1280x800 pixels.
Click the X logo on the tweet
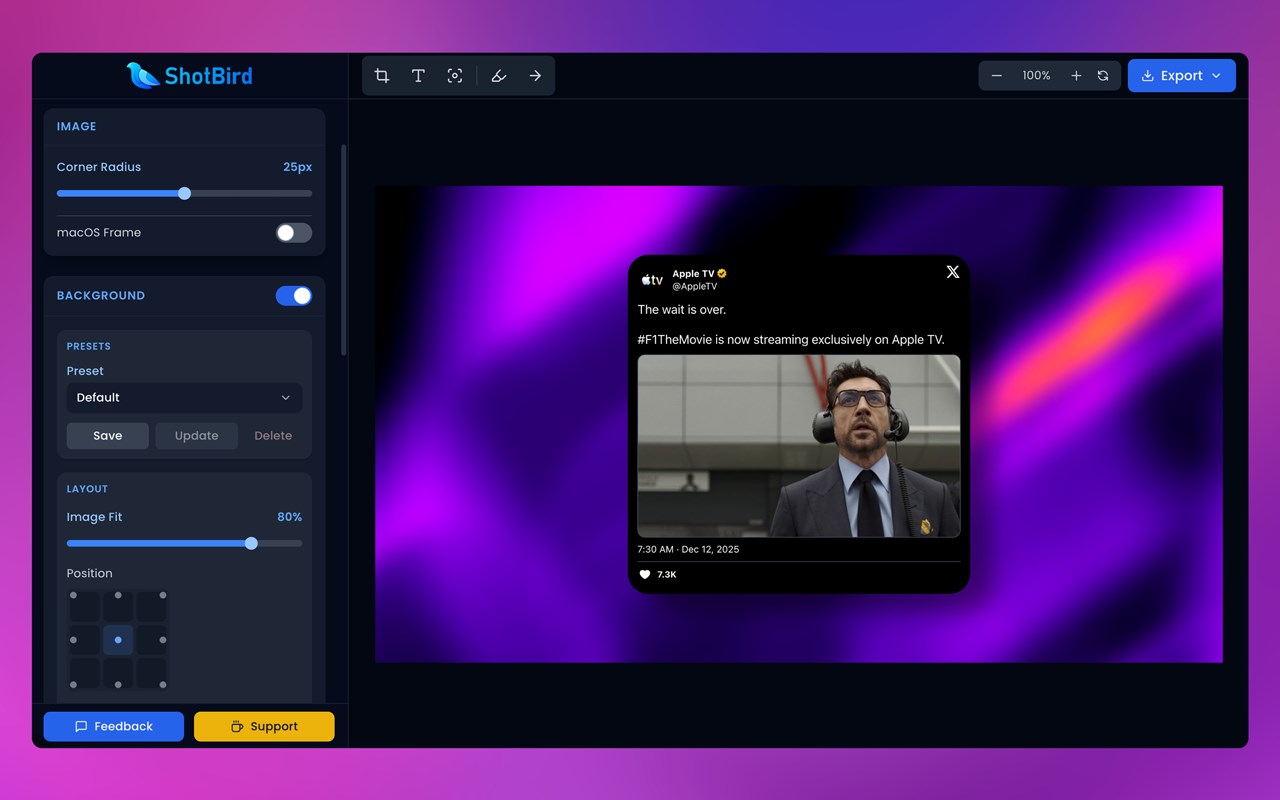(953, 272)
